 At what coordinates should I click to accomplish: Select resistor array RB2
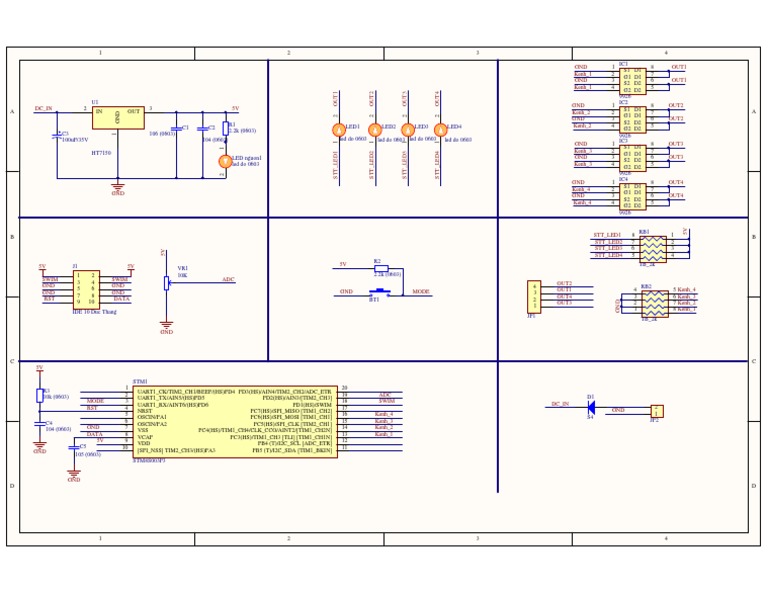pyautogui.click(x=655, y=304)
